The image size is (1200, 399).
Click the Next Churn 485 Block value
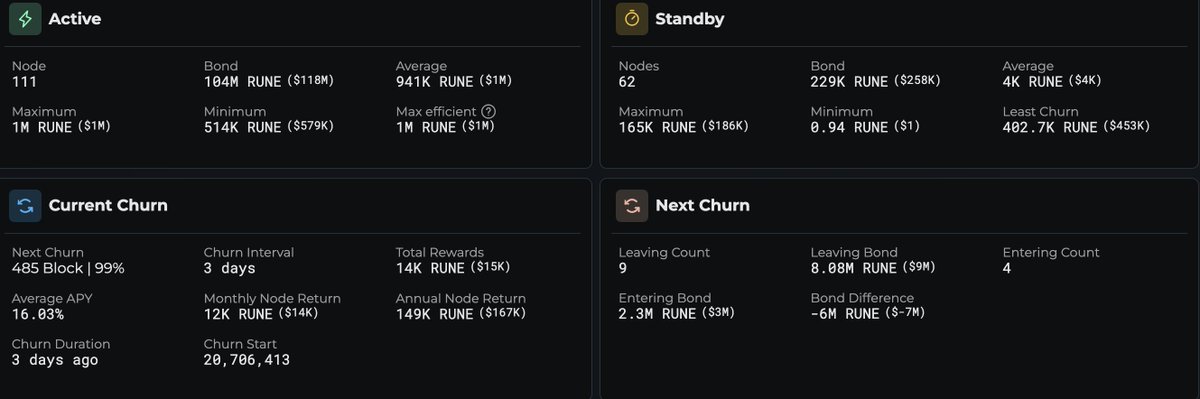pyautogui.click(x=68, y=268)
